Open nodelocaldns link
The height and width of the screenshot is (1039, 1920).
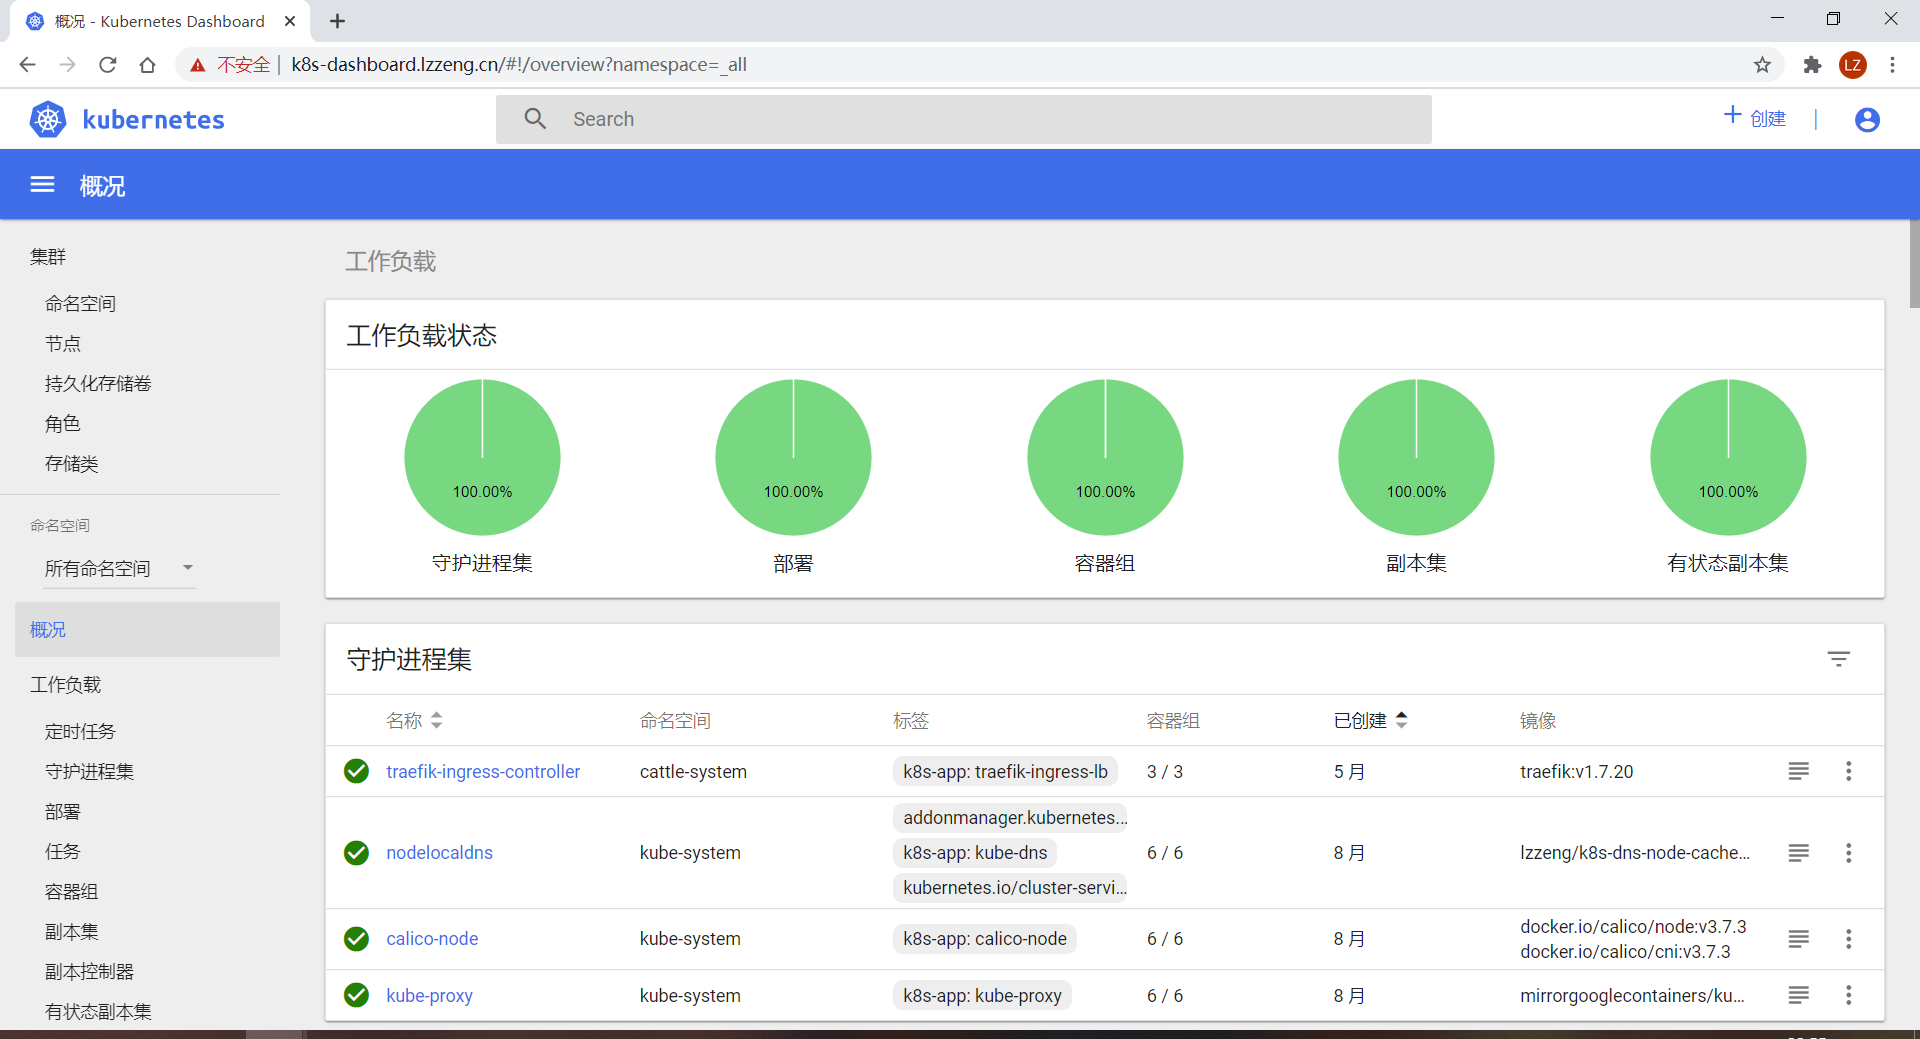click(439, 853)
